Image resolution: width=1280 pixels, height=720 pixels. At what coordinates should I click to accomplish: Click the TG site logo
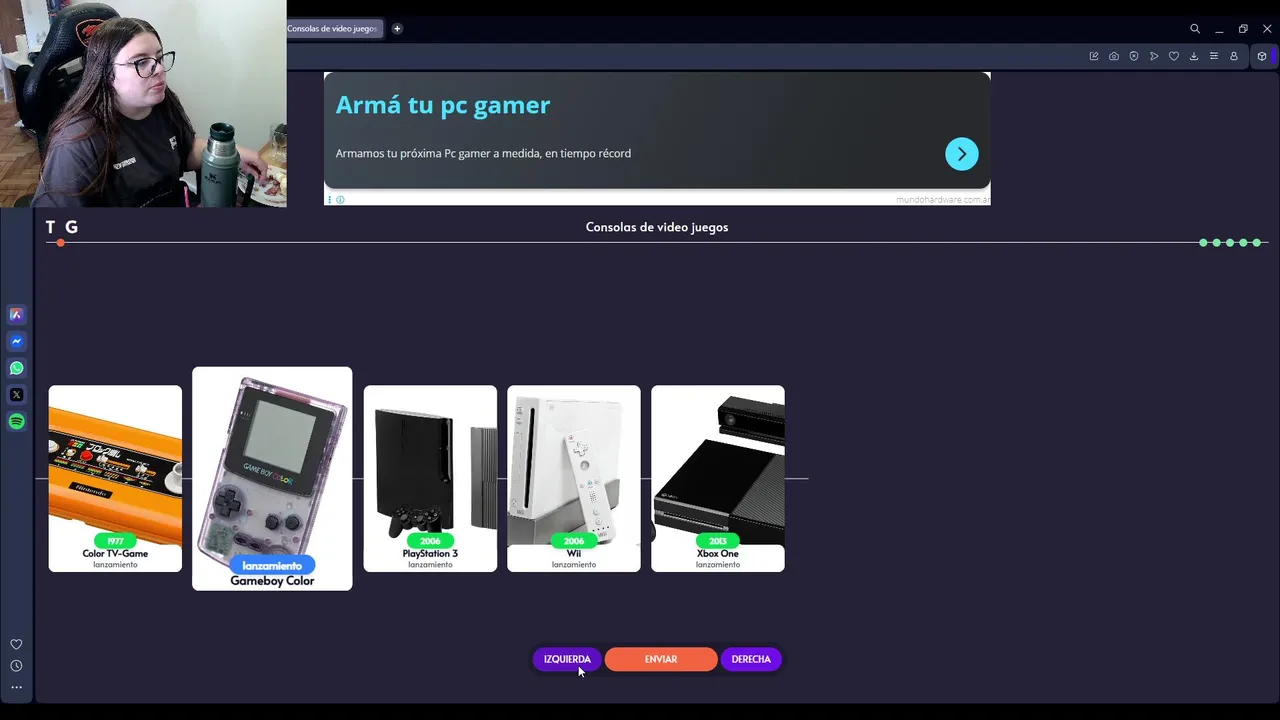(62, 227)
